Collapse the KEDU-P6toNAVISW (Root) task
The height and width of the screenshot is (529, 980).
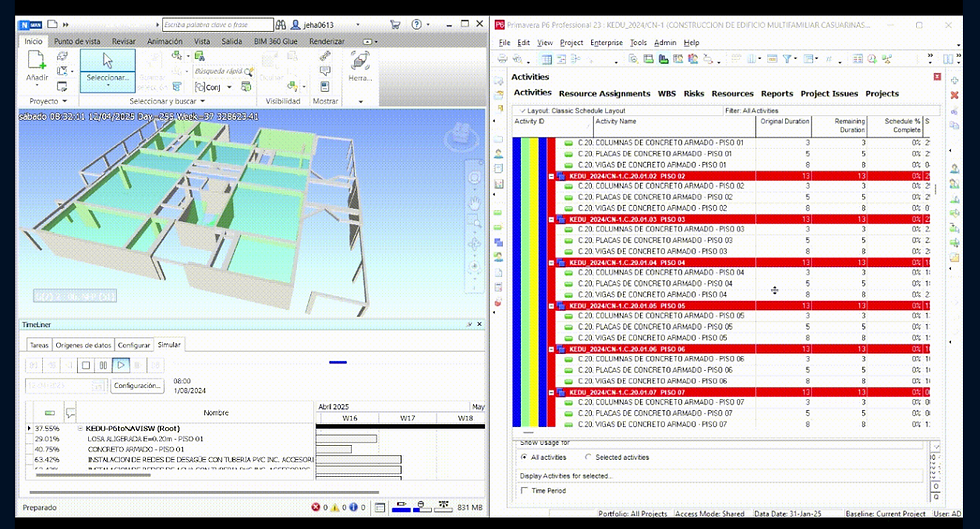(x=80, y=428)
